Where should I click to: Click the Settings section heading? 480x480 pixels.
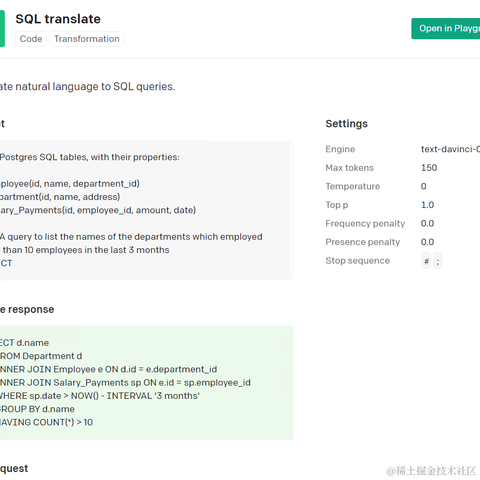tap(347, 124)
